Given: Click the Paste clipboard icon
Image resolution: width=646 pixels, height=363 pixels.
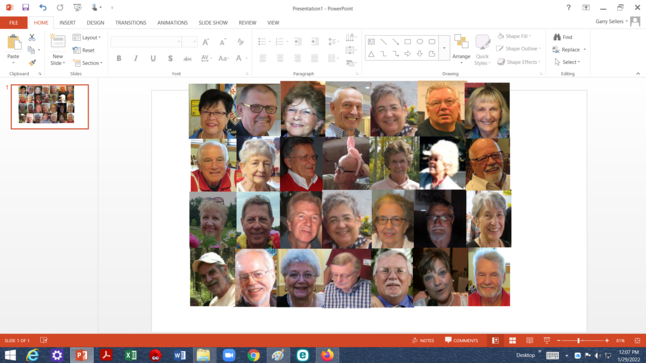Looking at the screenshot, I should click(x=13, y=42).
